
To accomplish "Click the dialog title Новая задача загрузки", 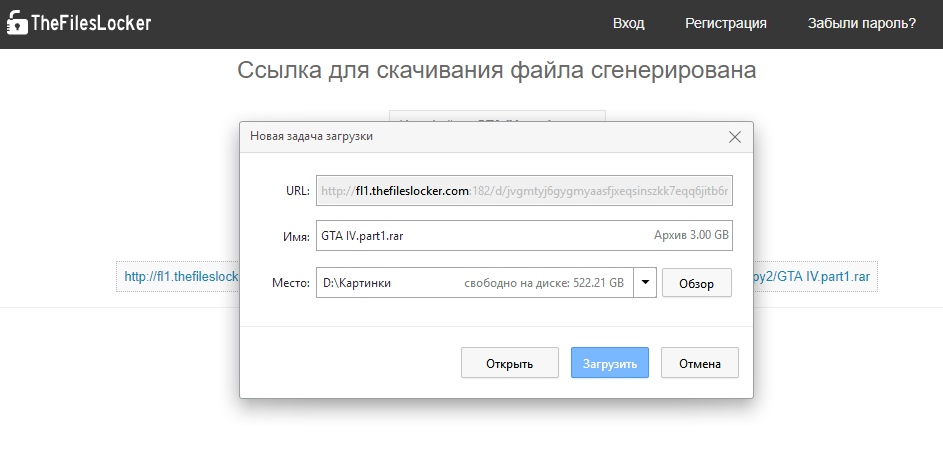I will coord(311,136).
